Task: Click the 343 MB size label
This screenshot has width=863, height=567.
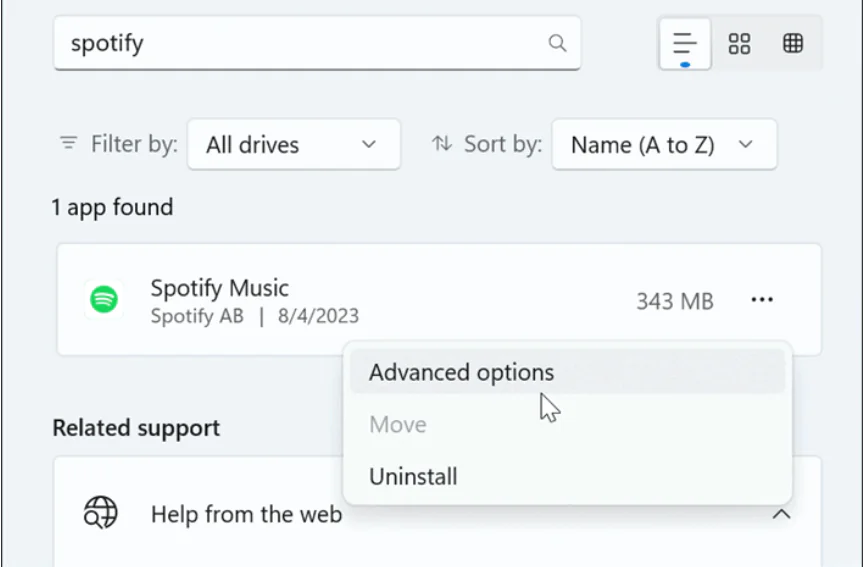Action: pos(674,301)
